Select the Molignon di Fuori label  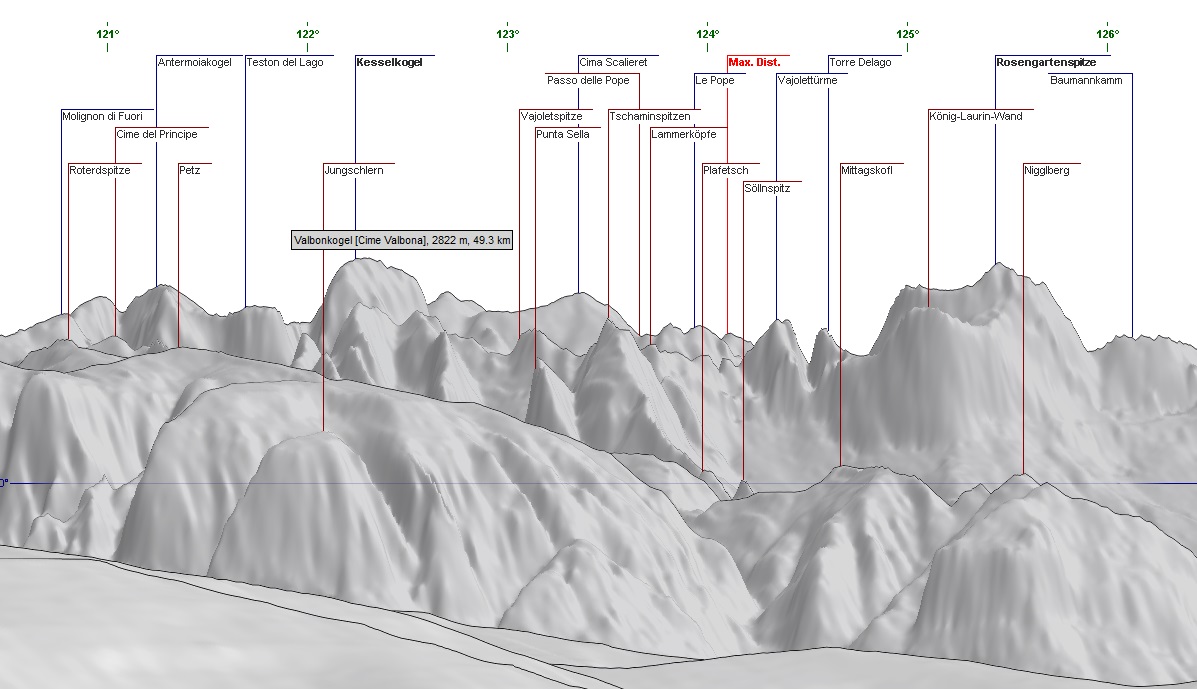103,116
